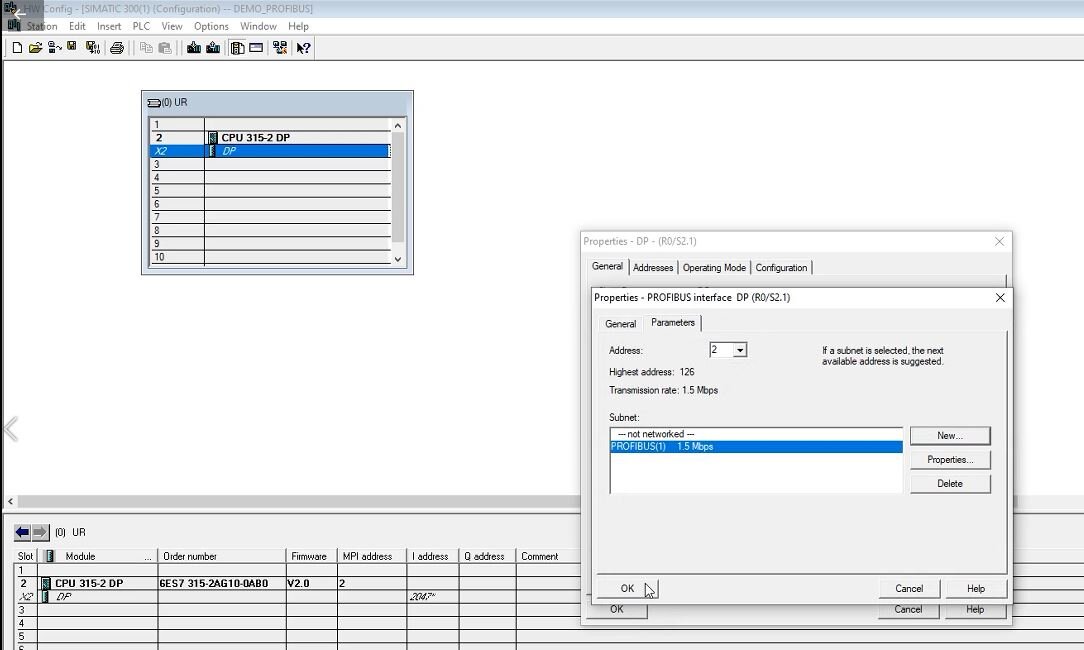Click the context Help arrow icon
The image size is (1084, 650).
point(303,48)
